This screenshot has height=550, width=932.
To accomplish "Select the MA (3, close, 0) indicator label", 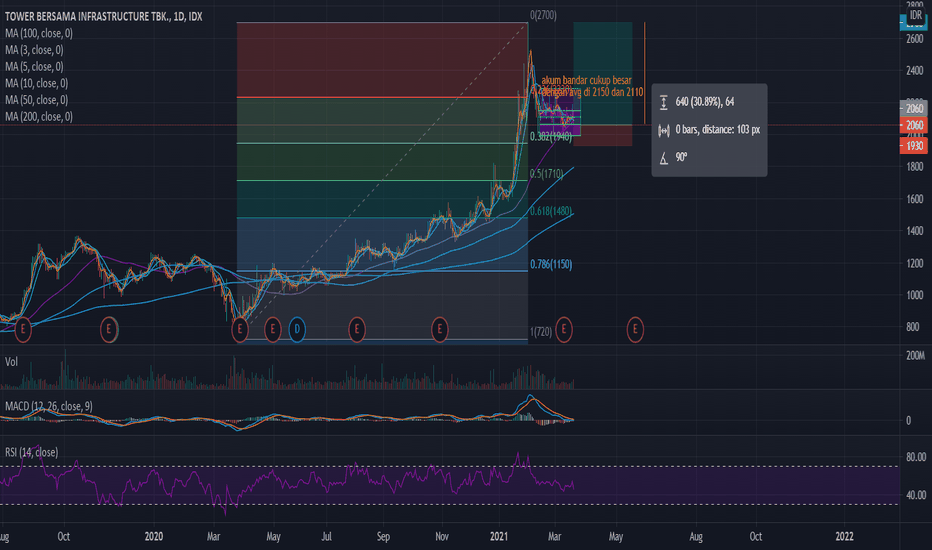I will [34, 50].
